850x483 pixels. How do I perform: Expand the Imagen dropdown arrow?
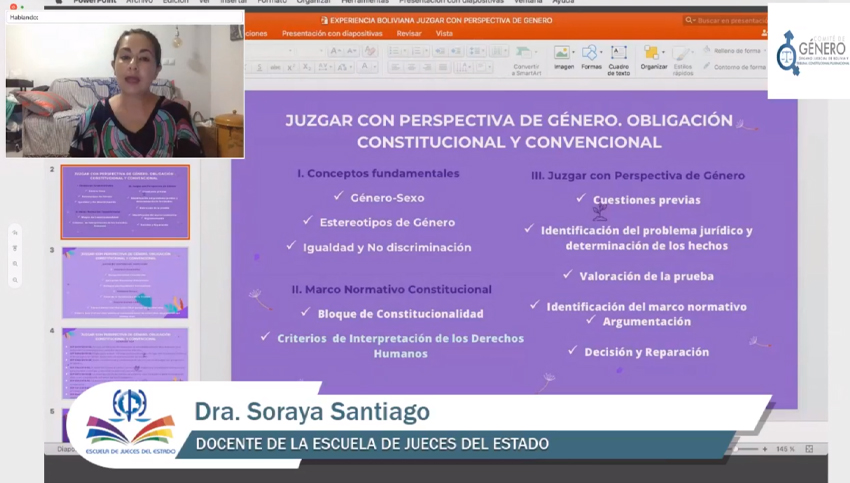coord(573,53)
